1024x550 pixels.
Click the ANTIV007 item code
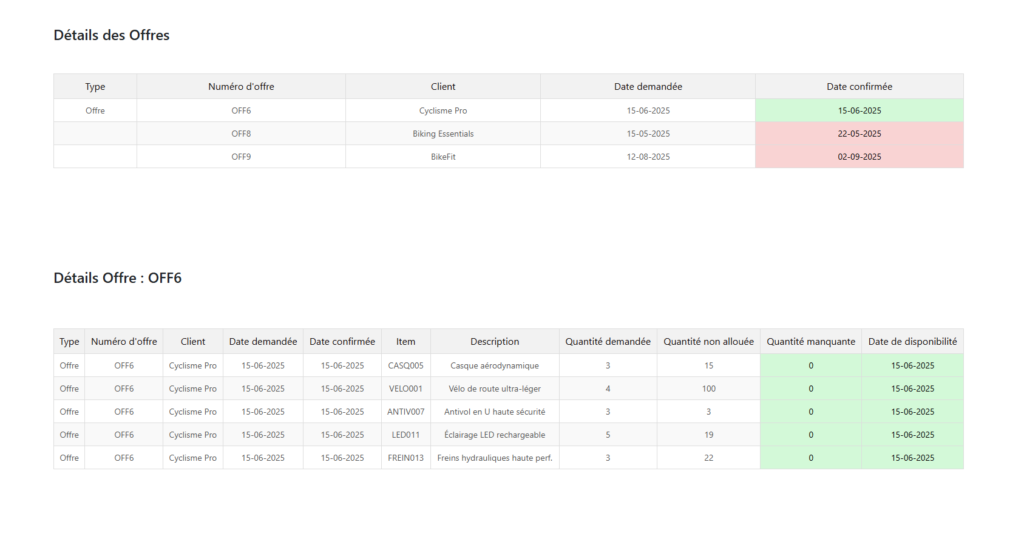pyautogui.click(x=406, y=411)
